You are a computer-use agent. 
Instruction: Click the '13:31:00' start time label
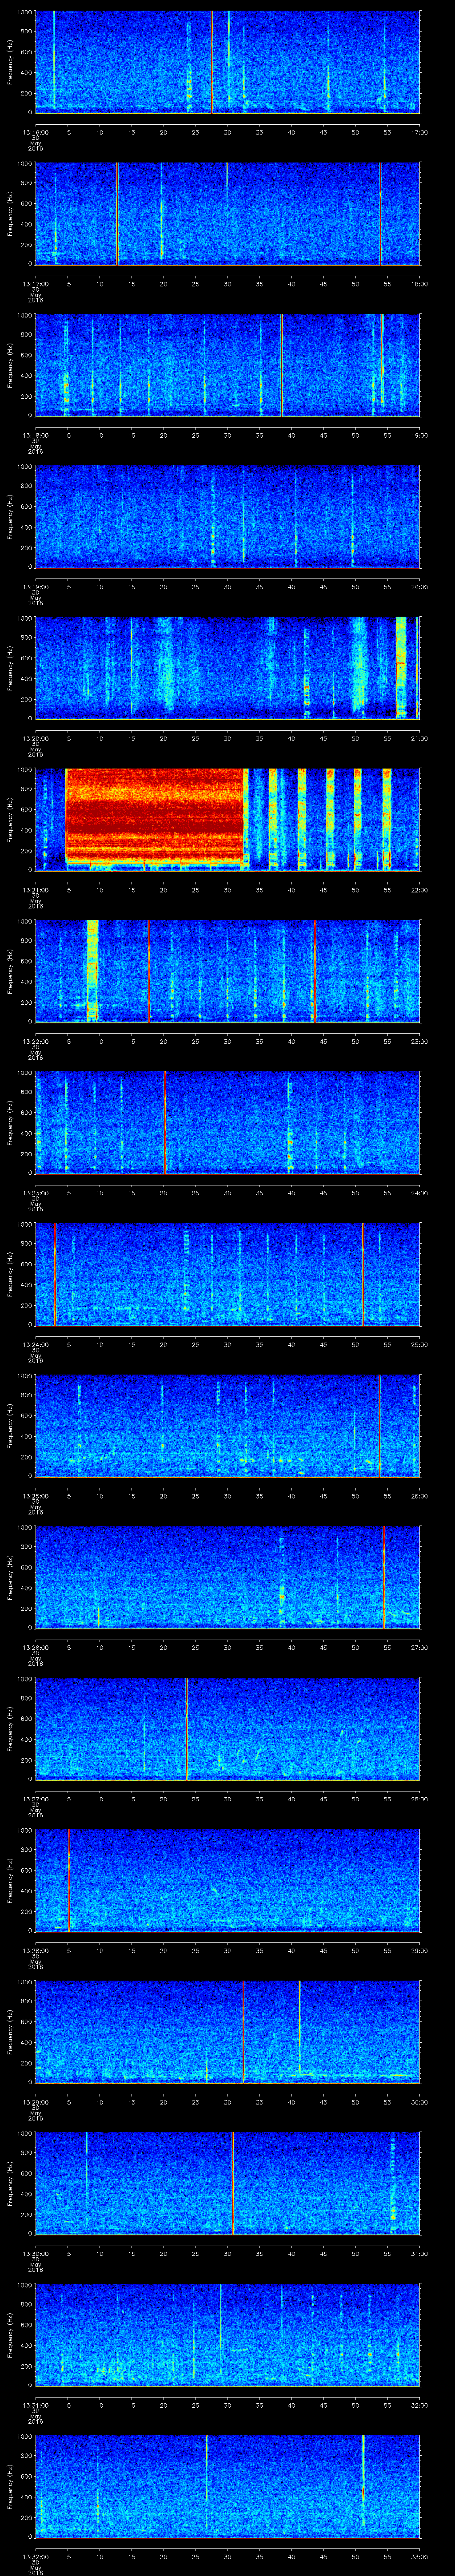point(35,2404)
